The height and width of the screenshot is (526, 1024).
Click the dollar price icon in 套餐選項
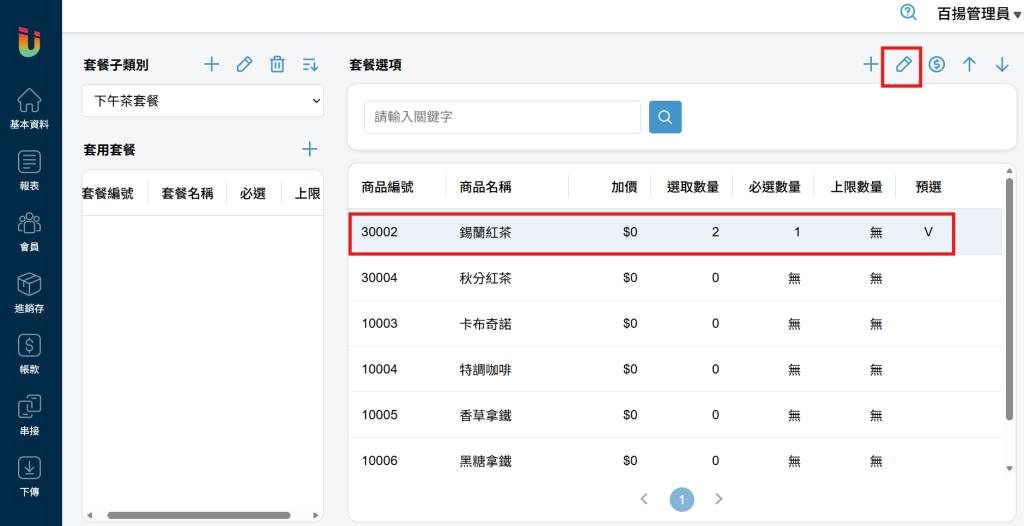(x=937, y=65)
